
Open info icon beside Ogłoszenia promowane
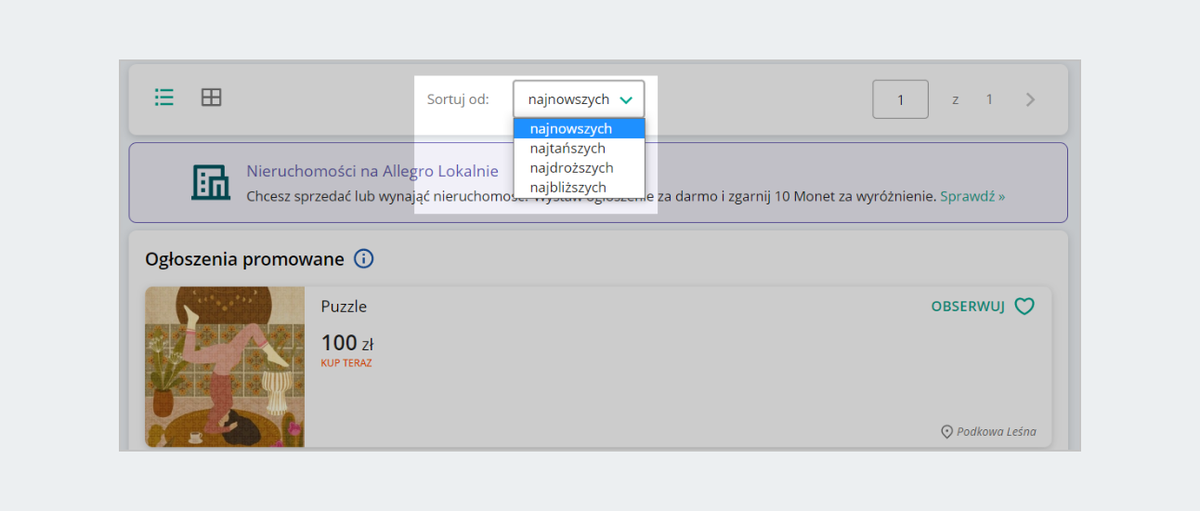point(364,259)
